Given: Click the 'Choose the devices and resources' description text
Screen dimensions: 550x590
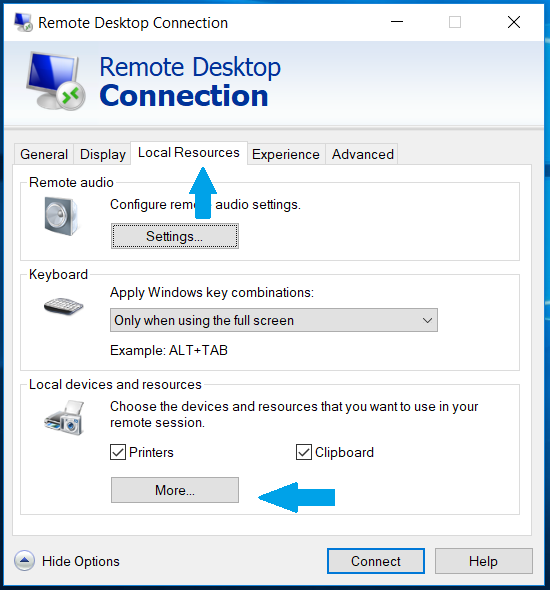Looking at the screenshot, I should click(294, 414).
